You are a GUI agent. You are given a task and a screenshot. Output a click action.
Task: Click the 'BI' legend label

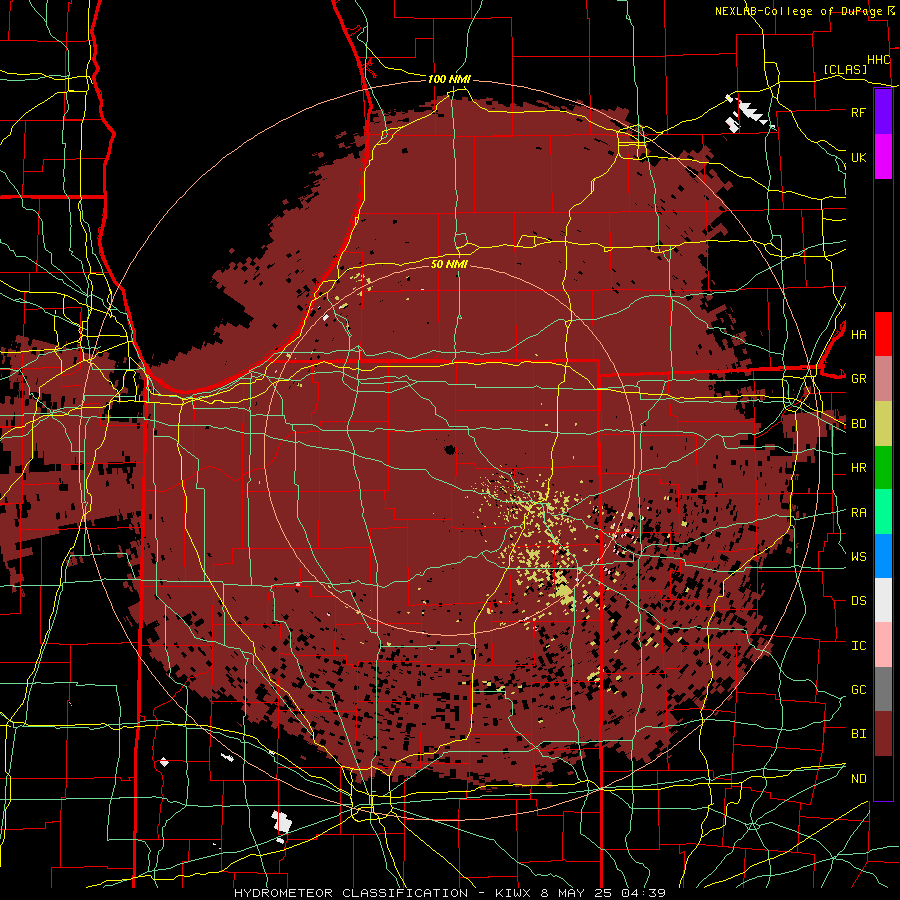[x=859, y=734]
